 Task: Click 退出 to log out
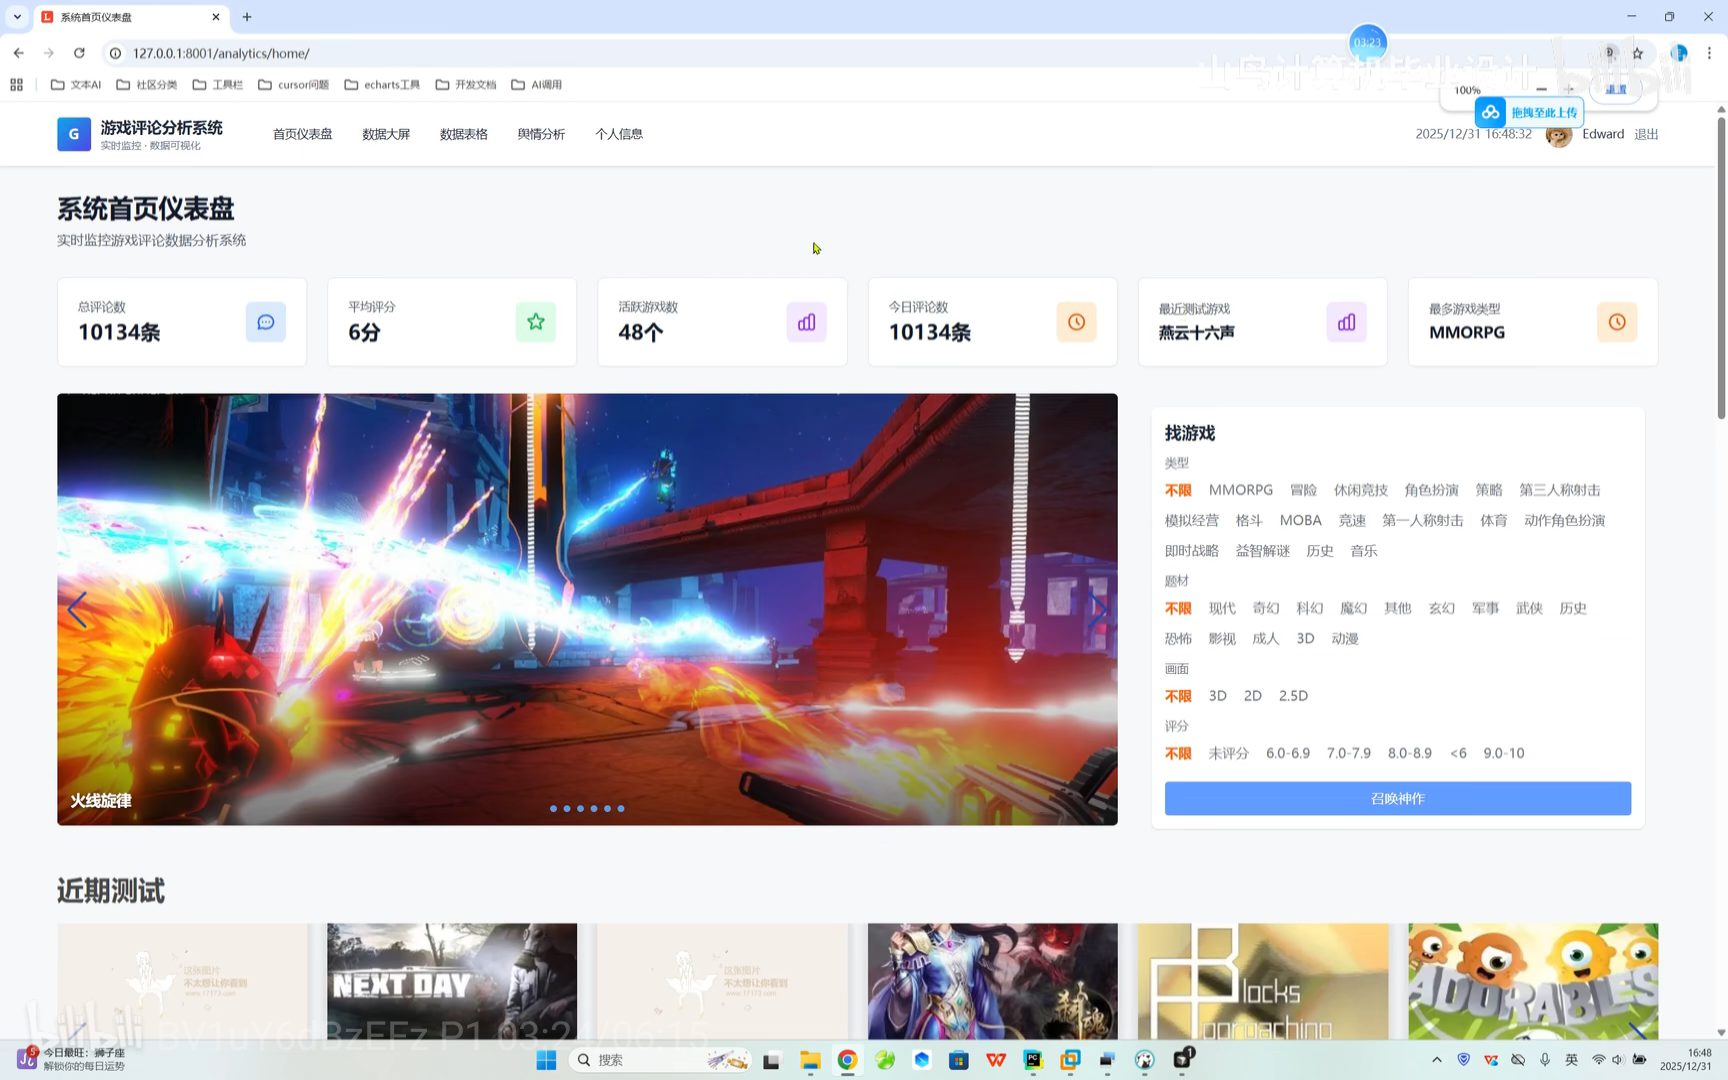[x=1646, y=133]
